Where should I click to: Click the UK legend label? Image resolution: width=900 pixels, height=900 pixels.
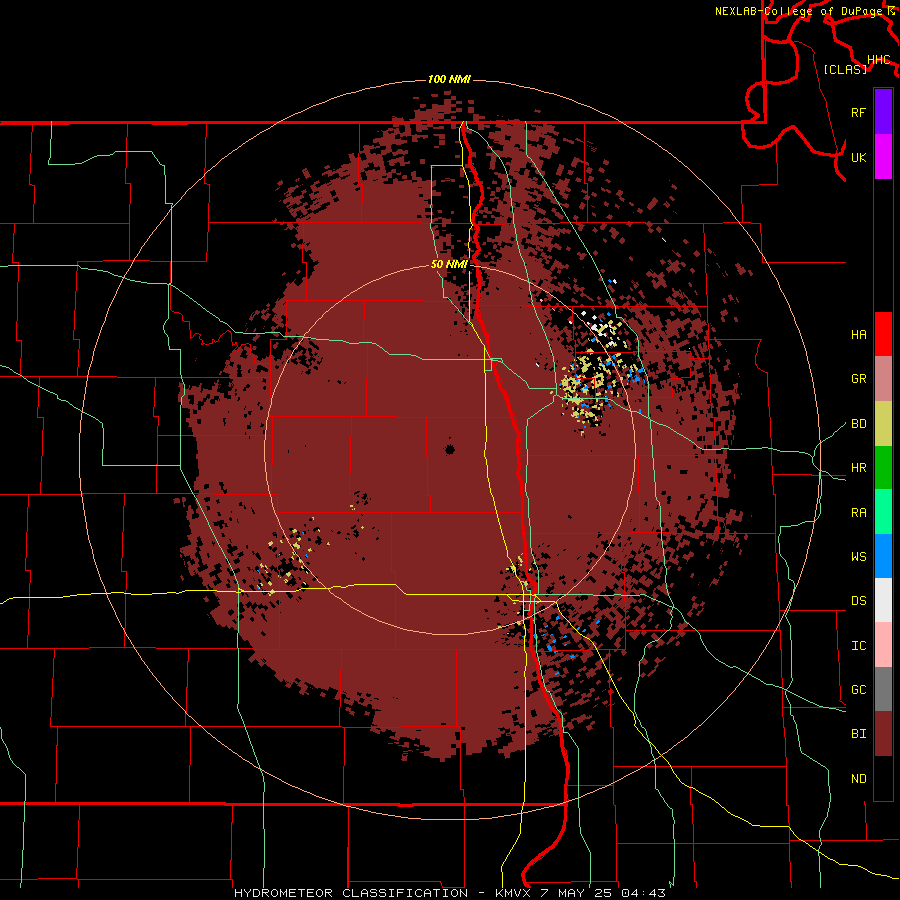[858, 157]
